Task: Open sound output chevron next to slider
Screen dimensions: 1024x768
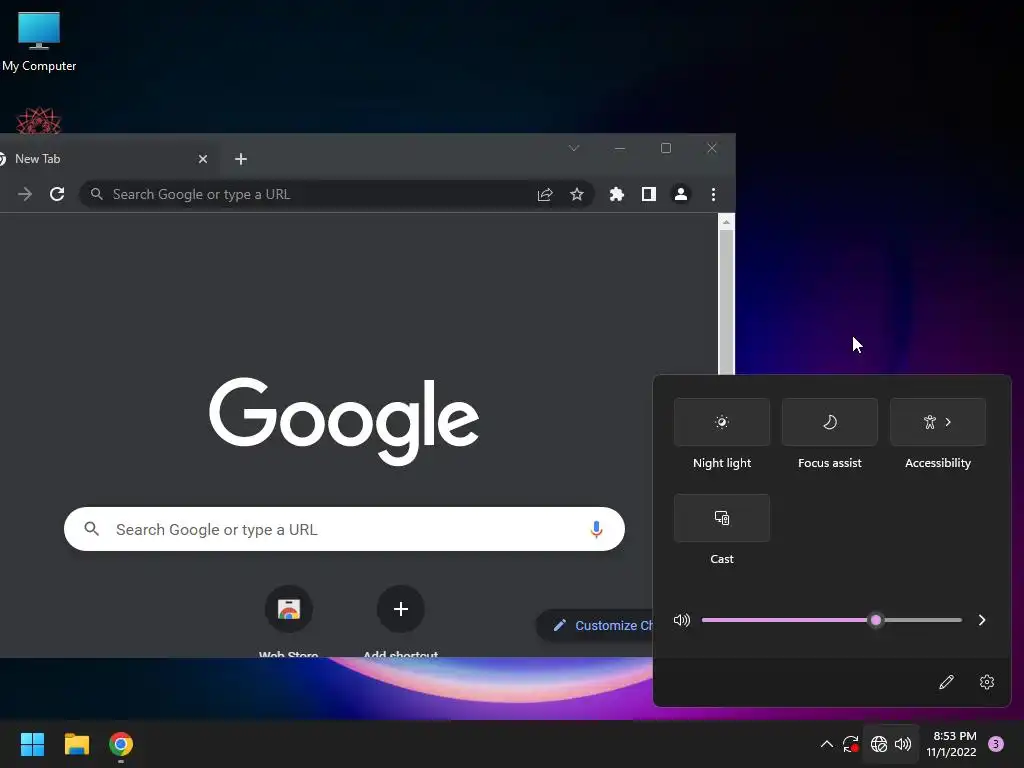Action: (x=982, y=620)
